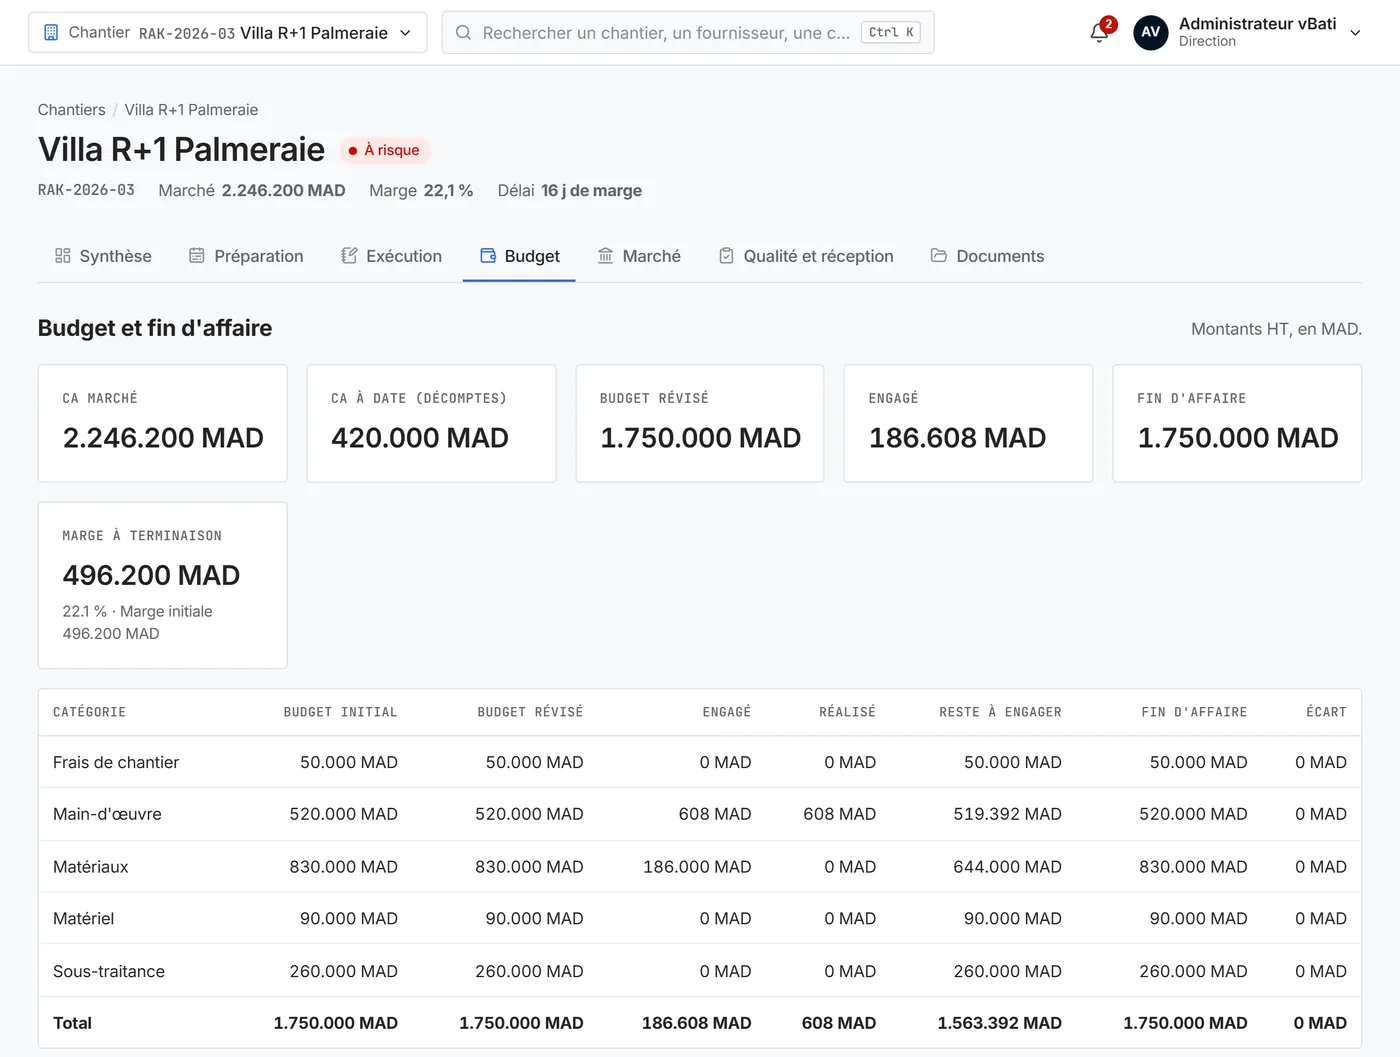The height and width of the screenshot is (1057, 1400).
Task: Click the Engagé 186.608 MAD card
Action: point(968,423)
